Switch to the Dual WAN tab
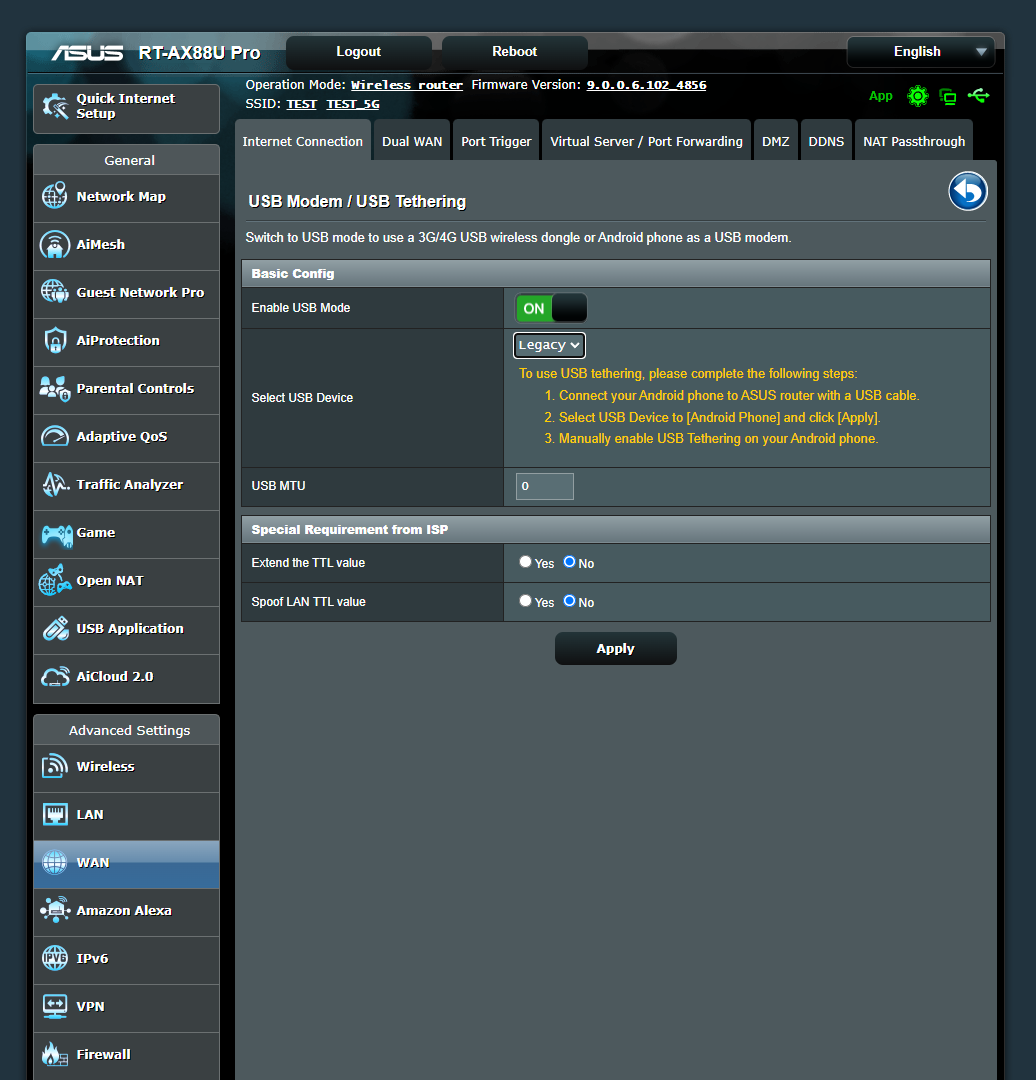1036x1080 pixels. tap(412, 141)
